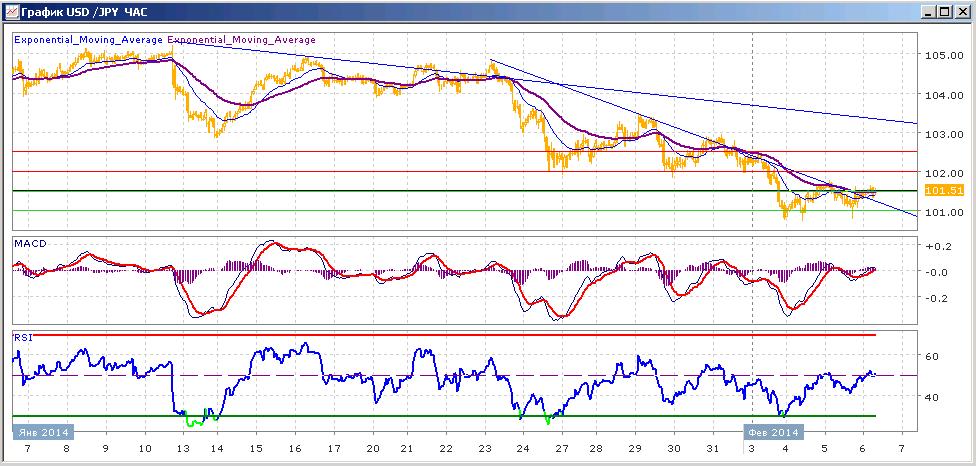976x467 pixels.
Task: Click the orange 101.51 current price tag
Action: point(944,191)
